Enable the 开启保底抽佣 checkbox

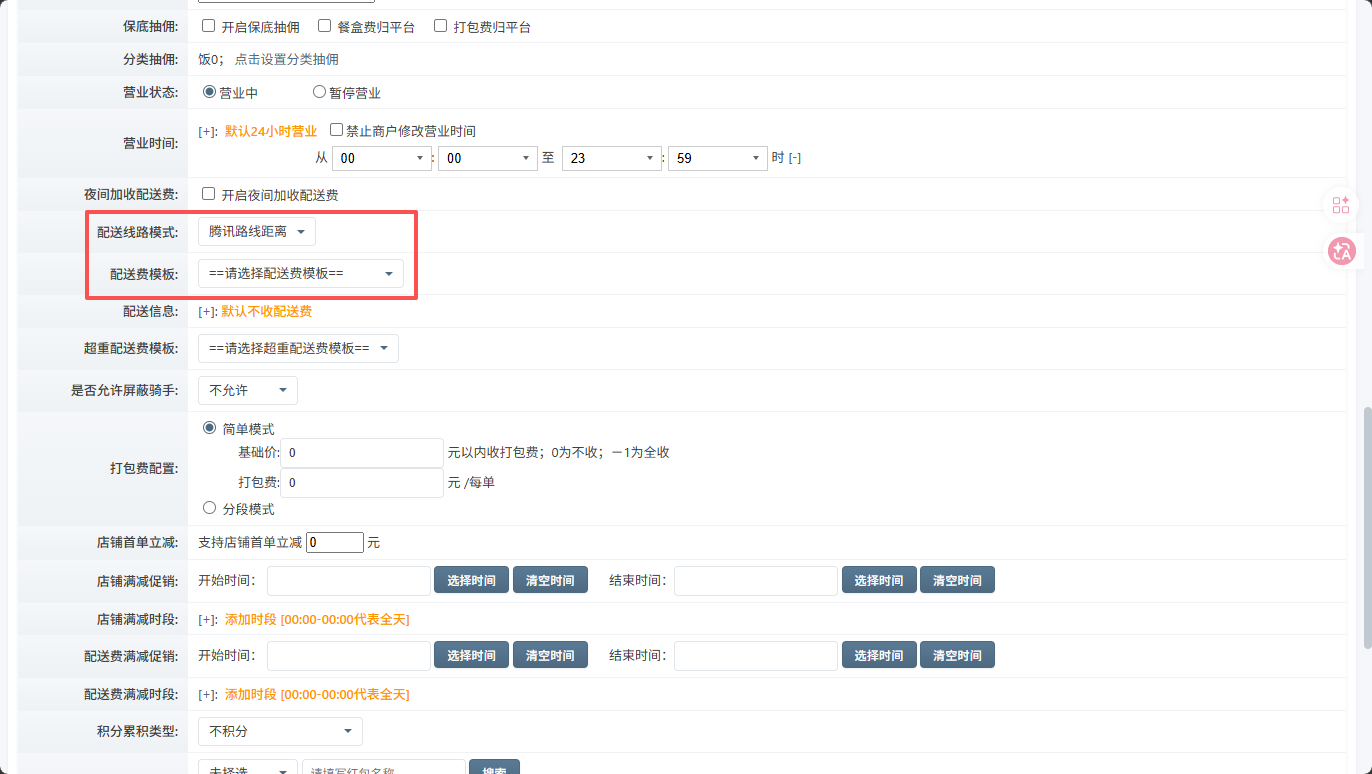coord(209,26)
